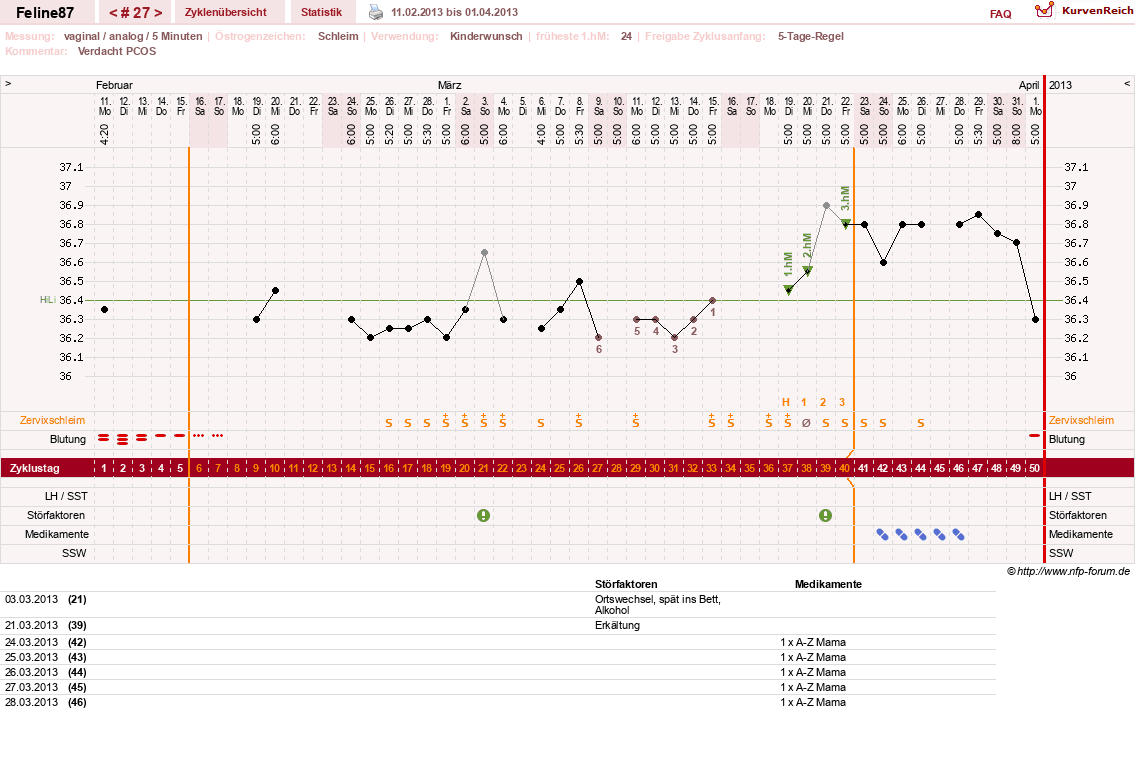
Task: Click the medication pill icon on cycle day 43
Action: pyautogui.click(x=901, y=535)
